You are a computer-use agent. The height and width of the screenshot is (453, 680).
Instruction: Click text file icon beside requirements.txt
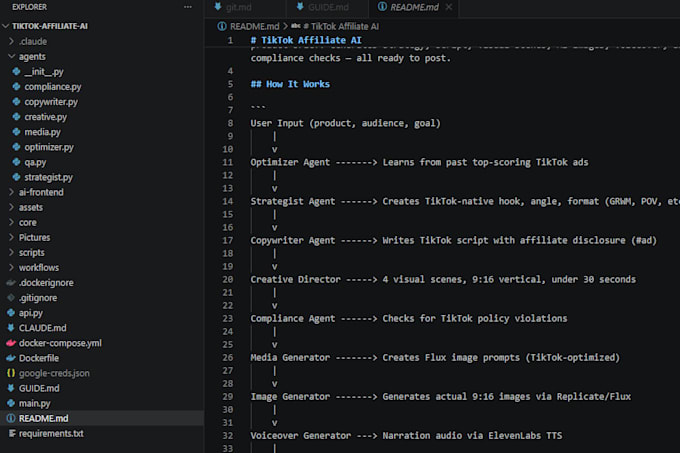12,433
